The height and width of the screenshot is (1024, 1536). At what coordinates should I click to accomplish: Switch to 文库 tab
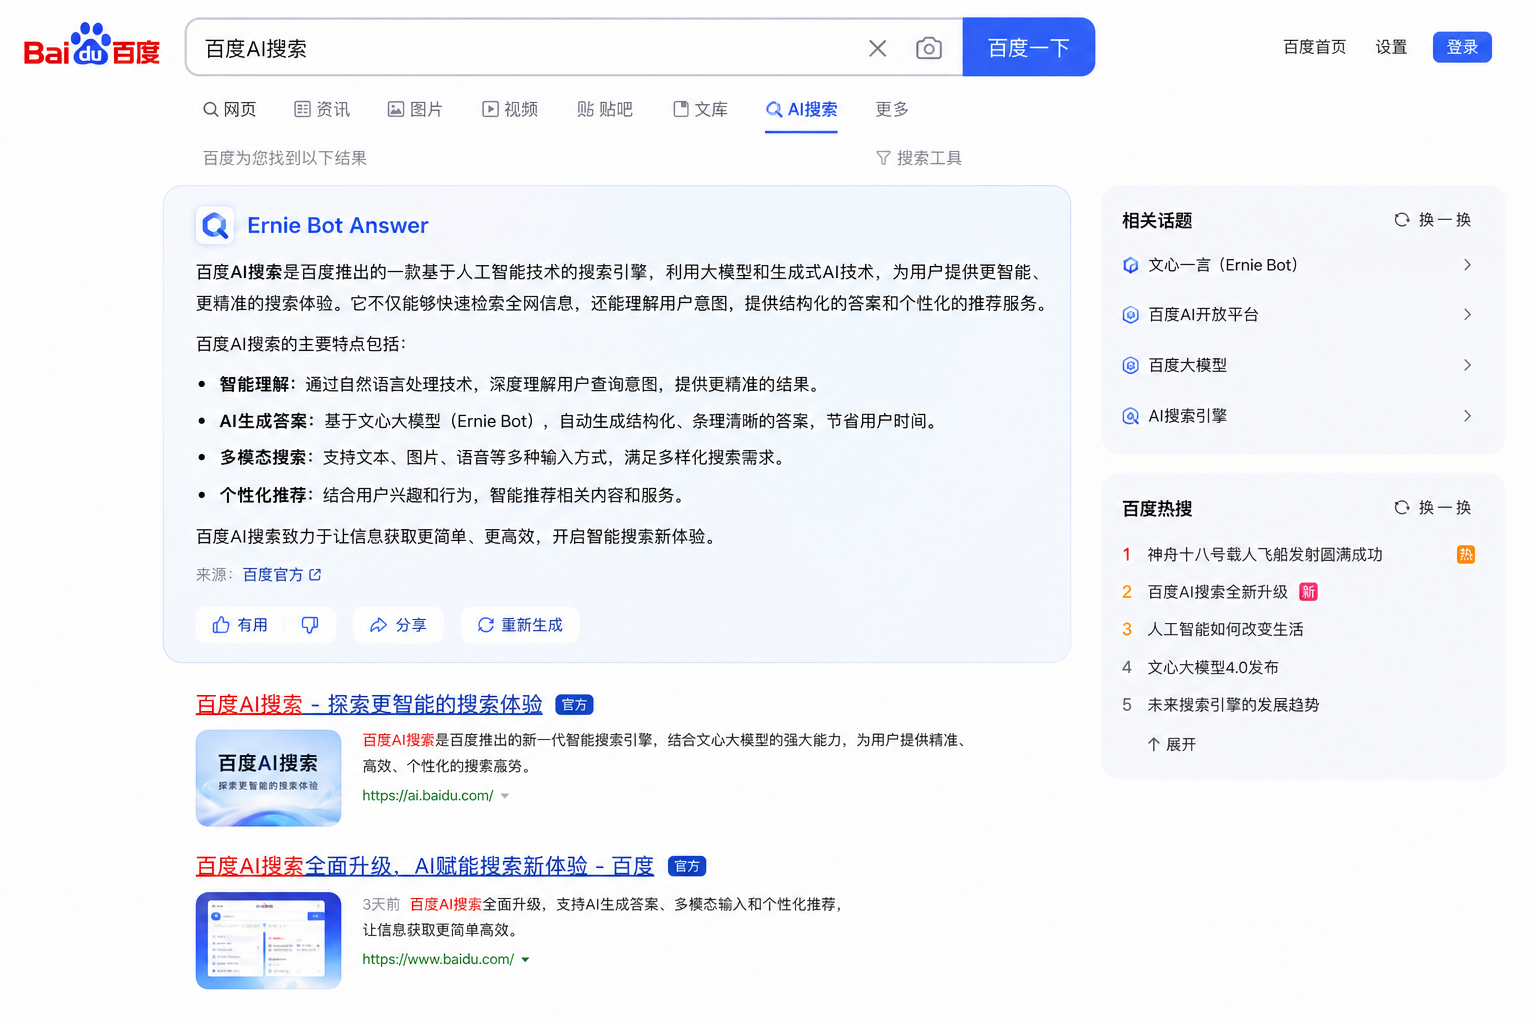(x=700, y=109)
